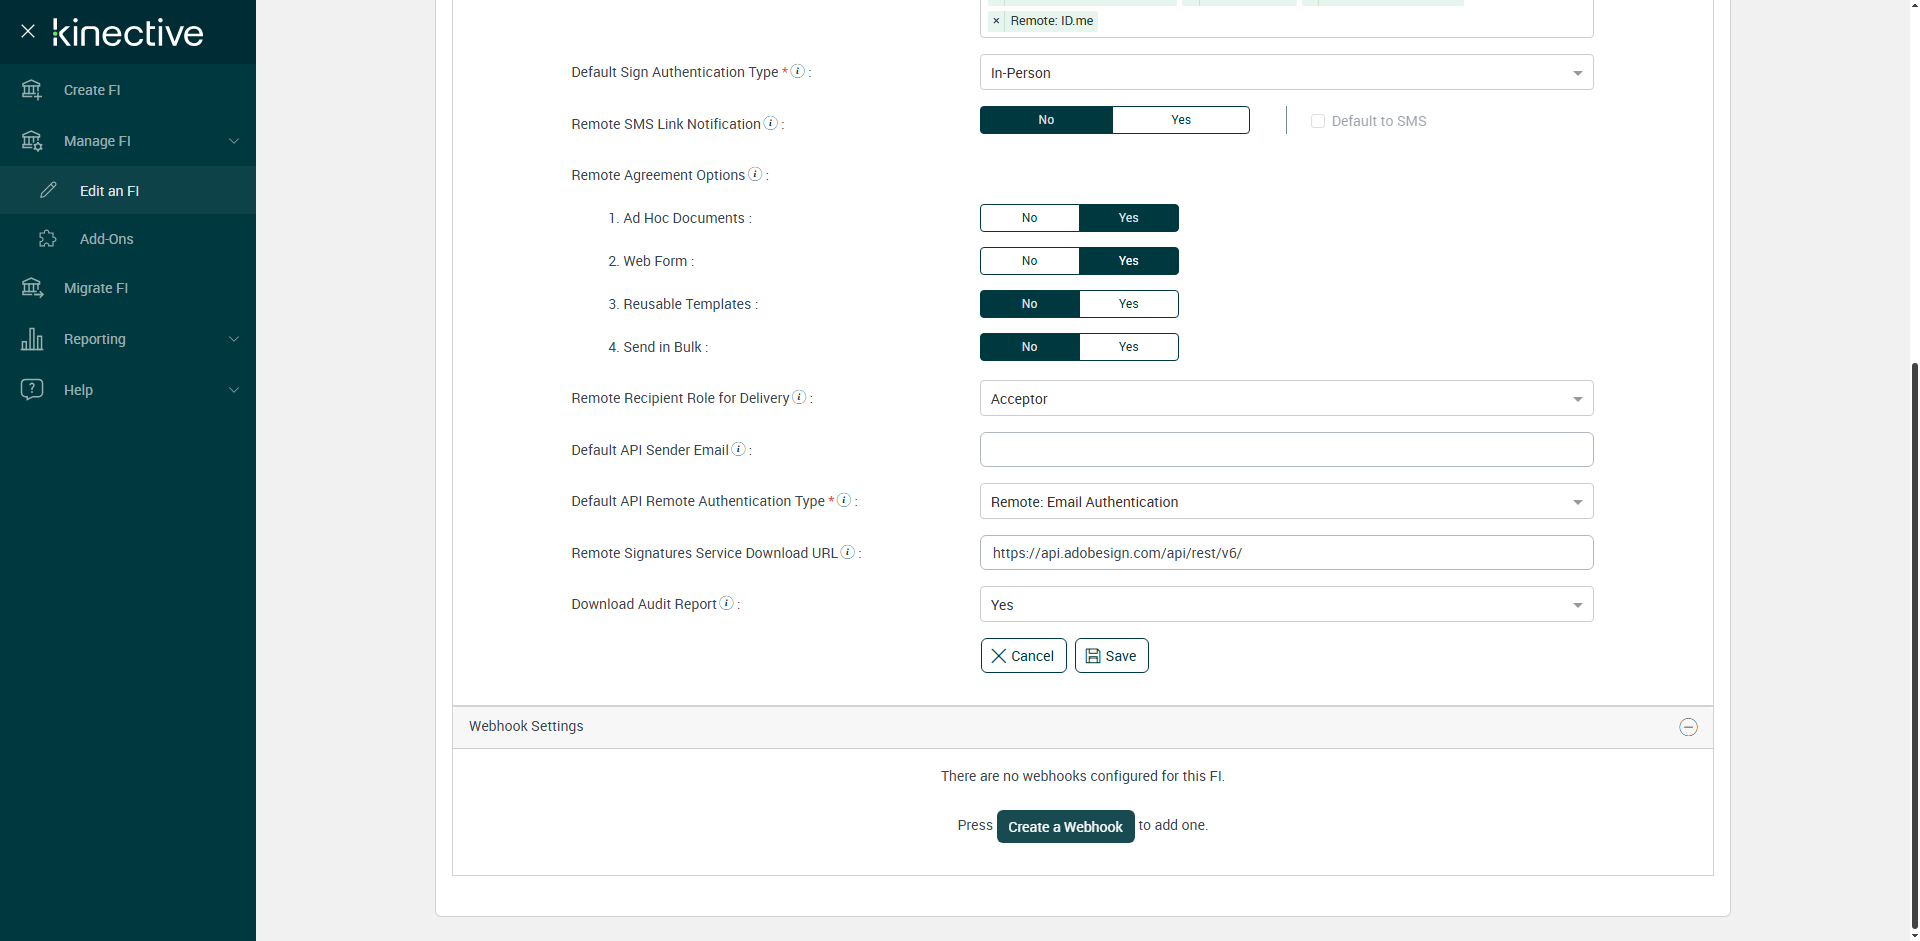Click the Reporting bar chart icon
The width and height of the screenshot is (1920, 941).
tap(32, 339)
